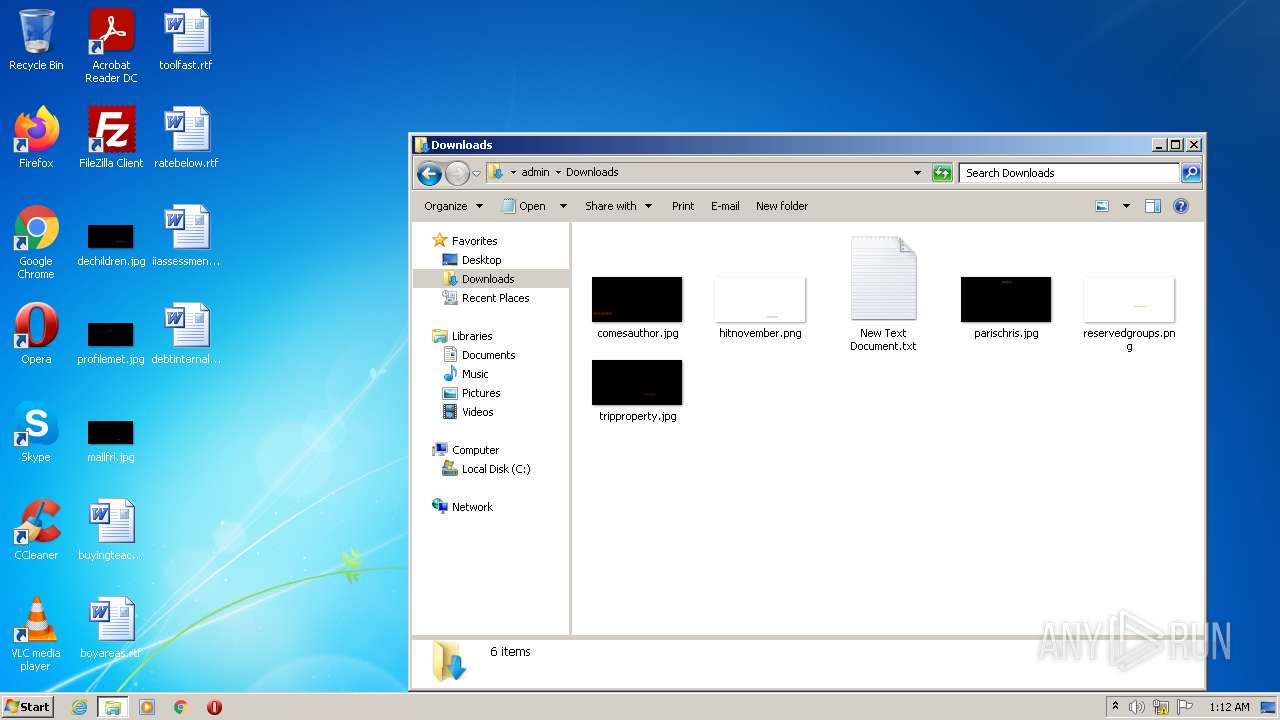The image size is (1280, 720).
Task: Select mallfri.jpg on the desktop
Action: pyautogui.click(x=111, y=441)
